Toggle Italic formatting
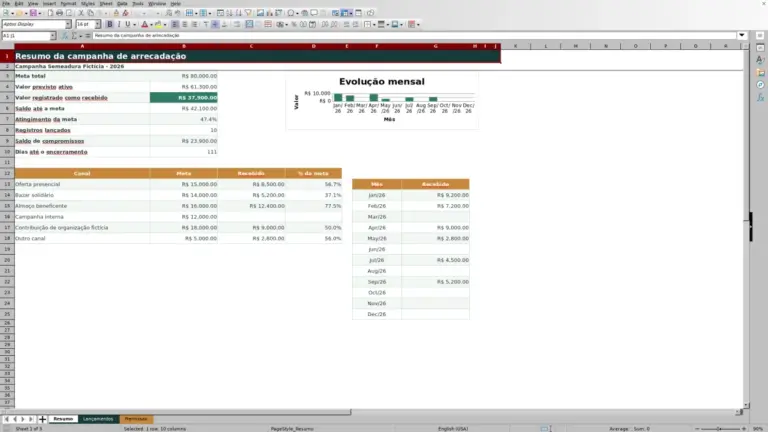This screenshot has width=768, height=432. [x=119, y=24]
